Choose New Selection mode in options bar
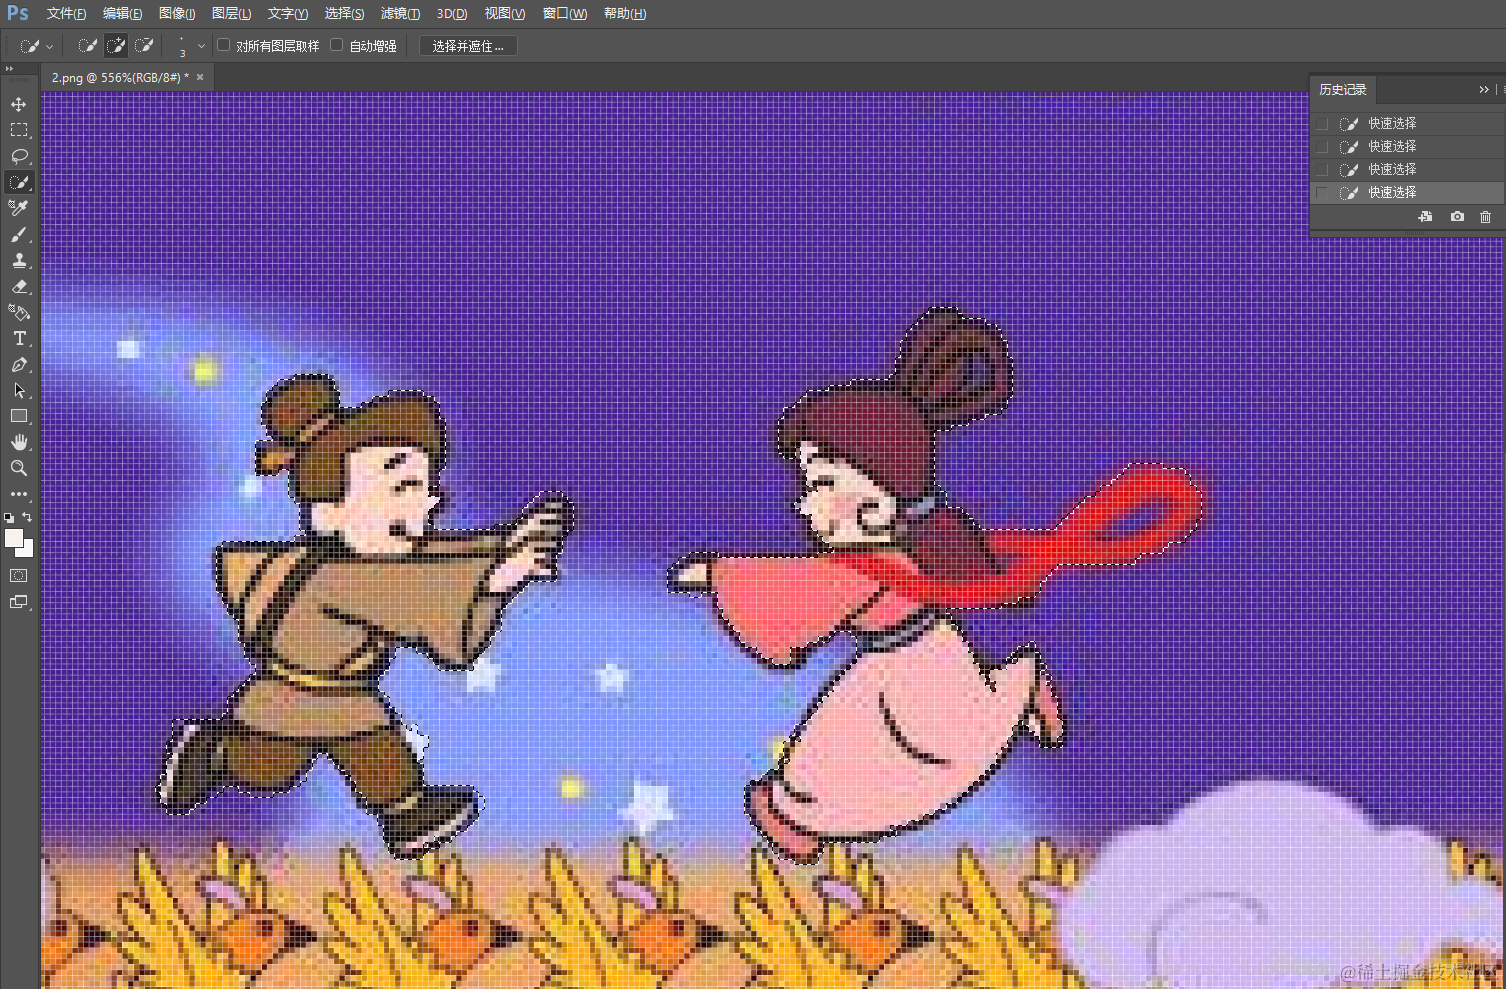The image size is (1506, 989). [88, 46]
